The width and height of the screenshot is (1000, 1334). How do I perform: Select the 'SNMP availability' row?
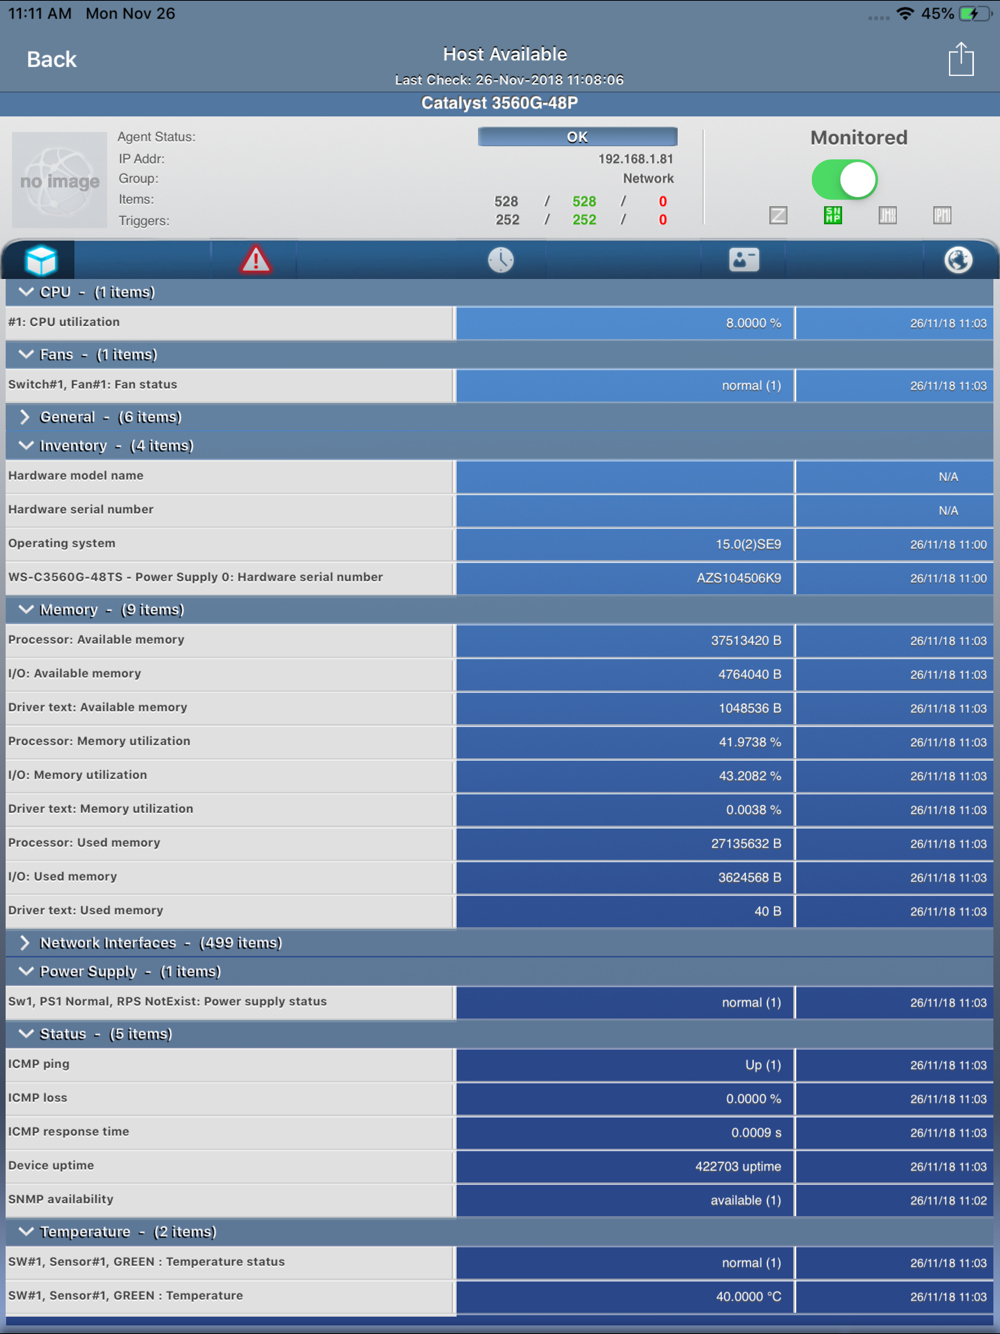pyautogui.click(x=499, y=1200)
